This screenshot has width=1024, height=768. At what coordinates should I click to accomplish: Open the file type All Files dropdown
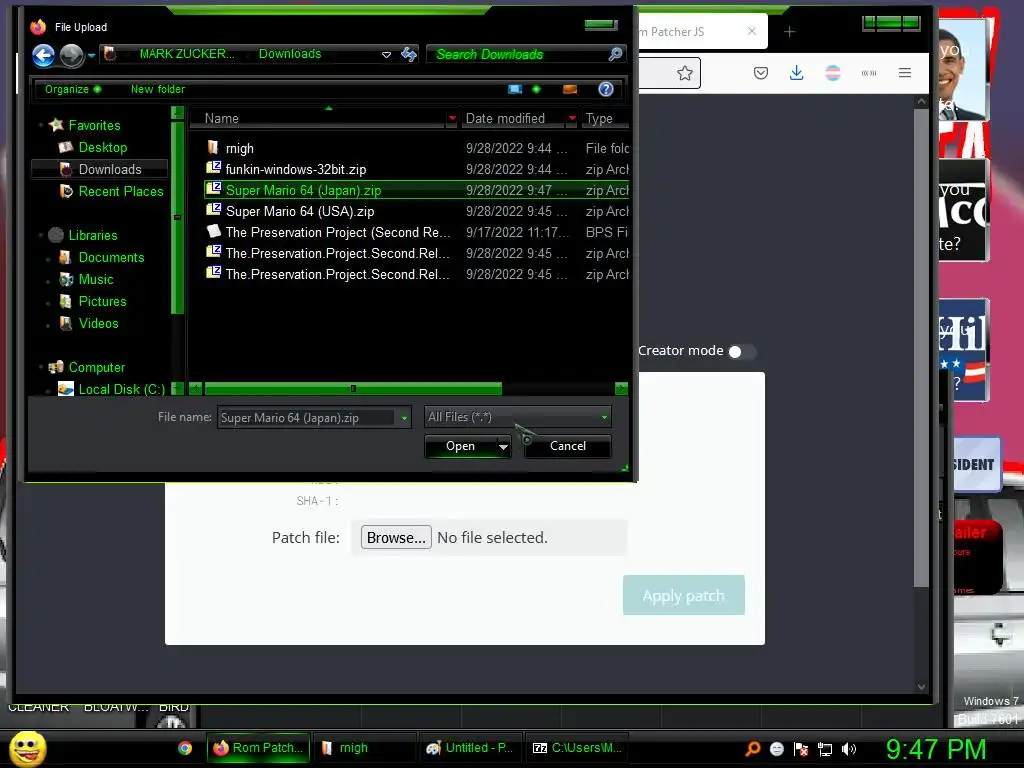click(x=518, y=417)
